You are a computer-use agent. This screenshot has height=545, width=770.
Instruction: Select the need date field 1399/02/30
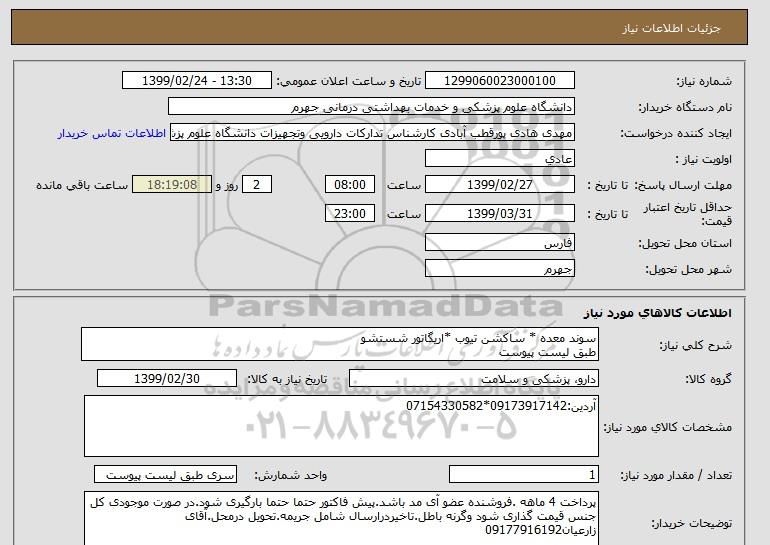[167, 379]
